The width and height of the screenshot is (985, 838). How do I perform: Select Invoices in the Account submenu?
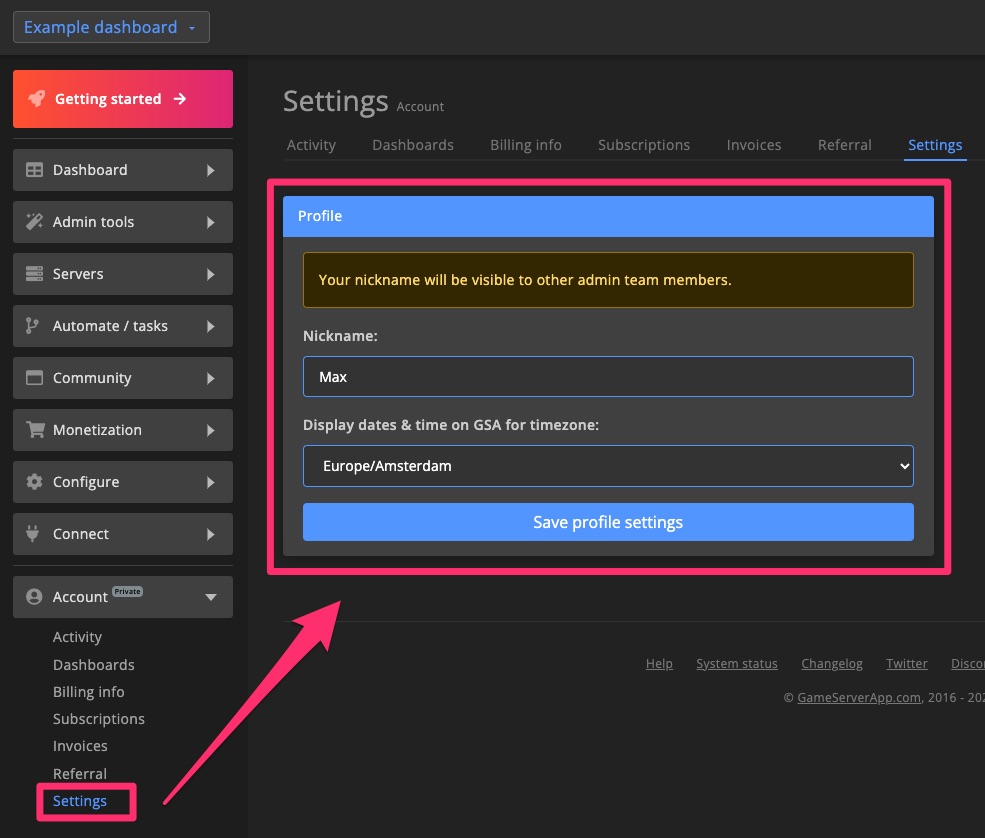(x=80, y=746)
